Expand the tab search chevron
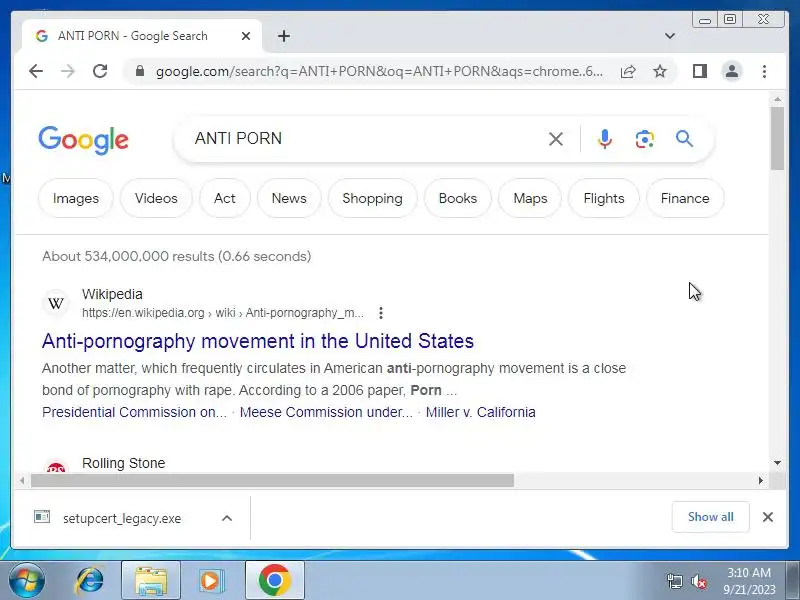This screenshot has height=600, width=800. [x=670, y=36]
